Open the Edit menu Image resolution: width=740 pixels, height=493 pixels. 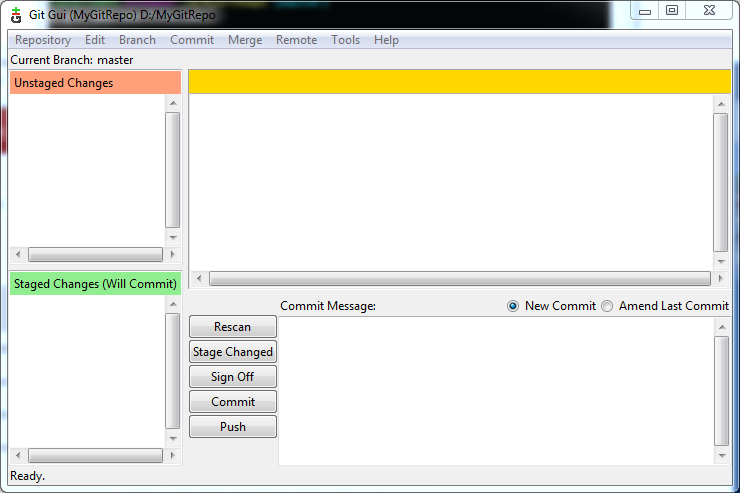point(95,40)
